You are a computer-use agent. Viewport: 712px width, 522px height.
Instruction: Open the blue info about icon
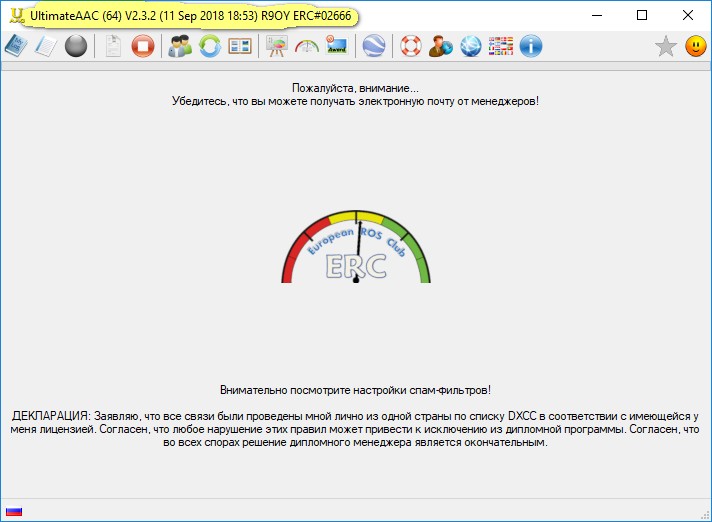pyautogui.click(x=531, y=46)
